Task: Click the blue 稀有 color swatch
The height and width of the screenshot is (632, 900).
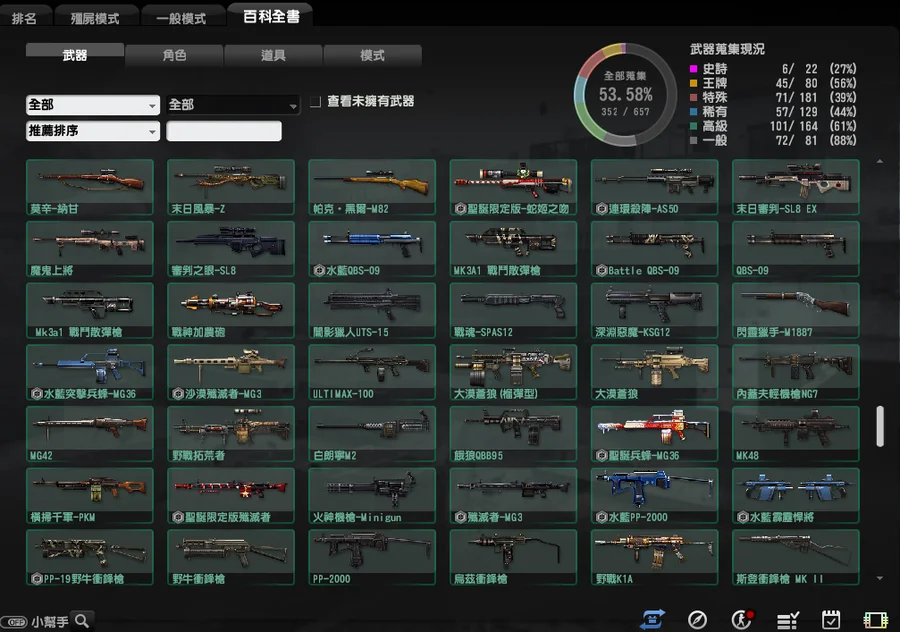Action: pos(693,112)
